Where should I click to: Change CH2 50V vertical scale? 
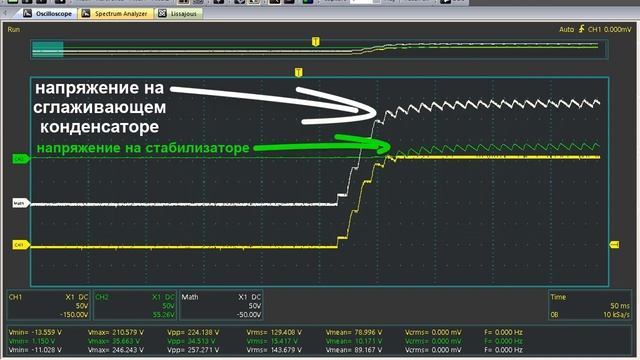pyautogui.click(x=168, y=306)
